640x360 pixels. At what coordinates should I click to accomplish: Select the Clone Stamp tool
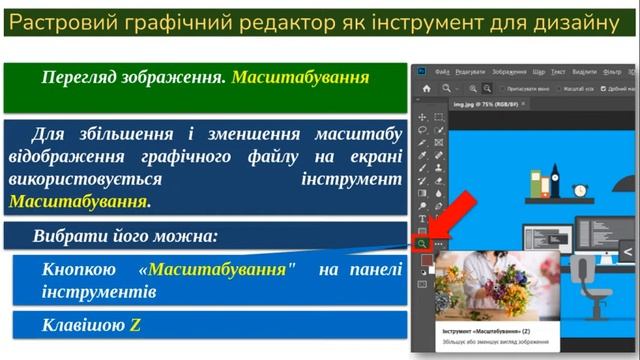pyautogui.click(x=439, y=168)
